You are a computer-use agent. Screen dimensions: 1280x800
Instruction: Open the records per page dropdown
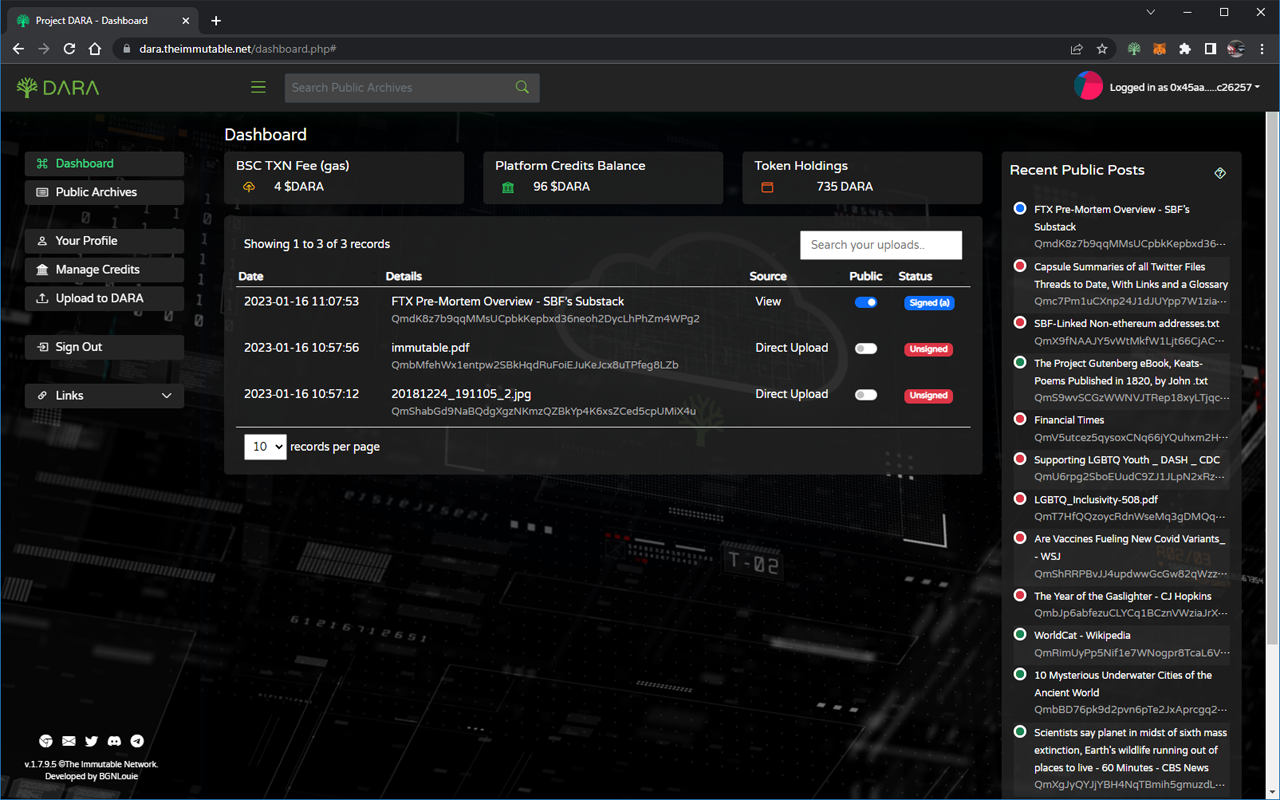click(x=265, y=447)
